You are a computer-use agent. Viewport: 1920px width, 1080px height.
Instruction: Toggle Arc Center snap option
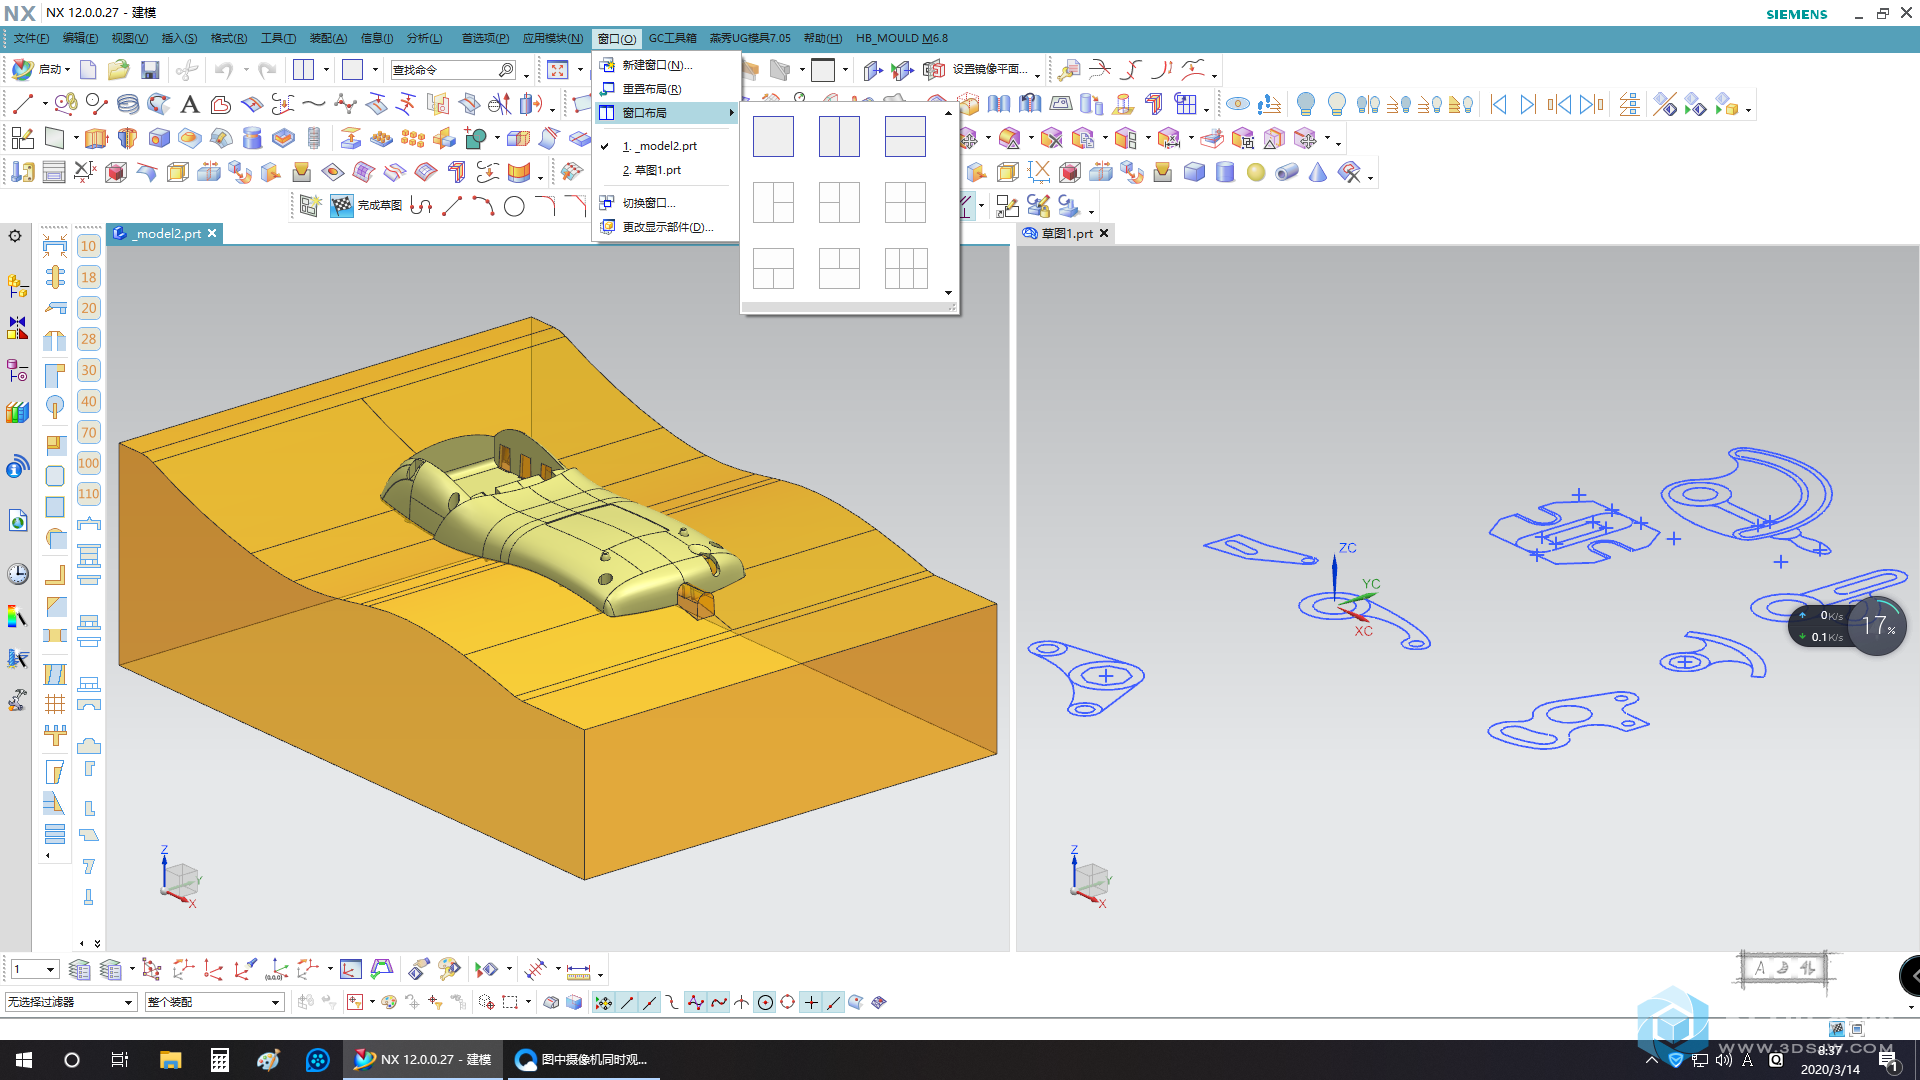[765, 1002]
